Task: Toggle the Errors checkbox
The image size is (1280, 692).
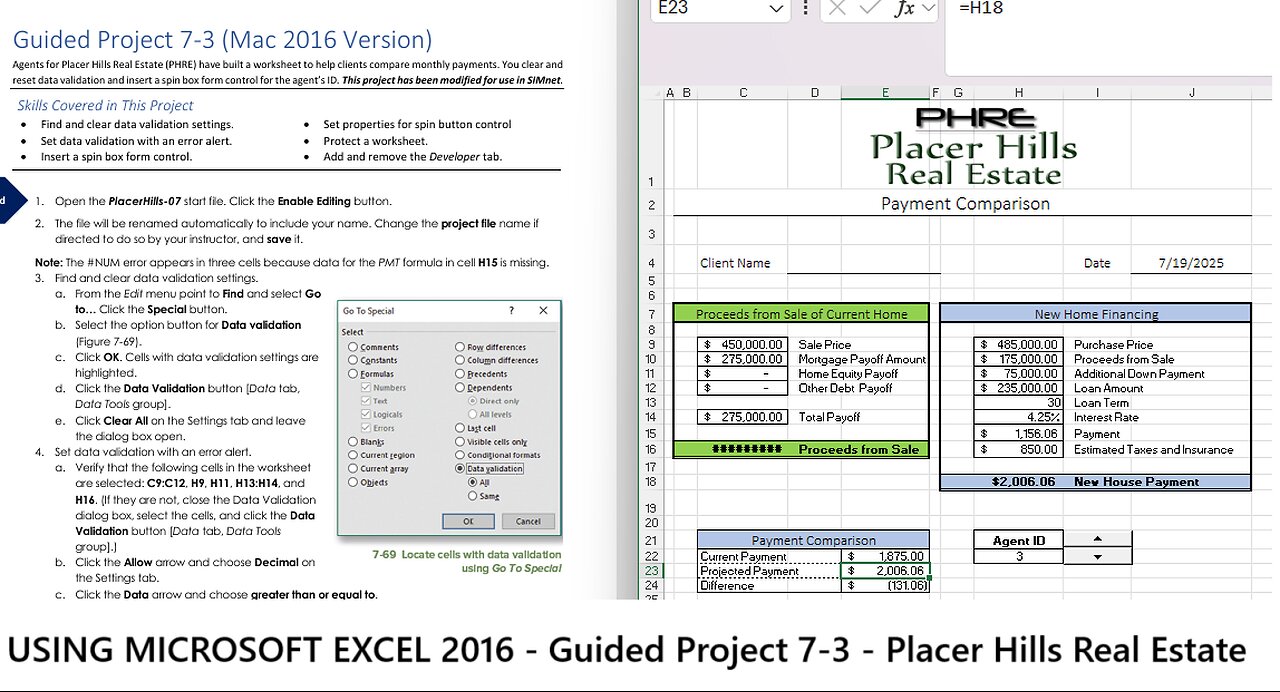Action: point(365,428)
